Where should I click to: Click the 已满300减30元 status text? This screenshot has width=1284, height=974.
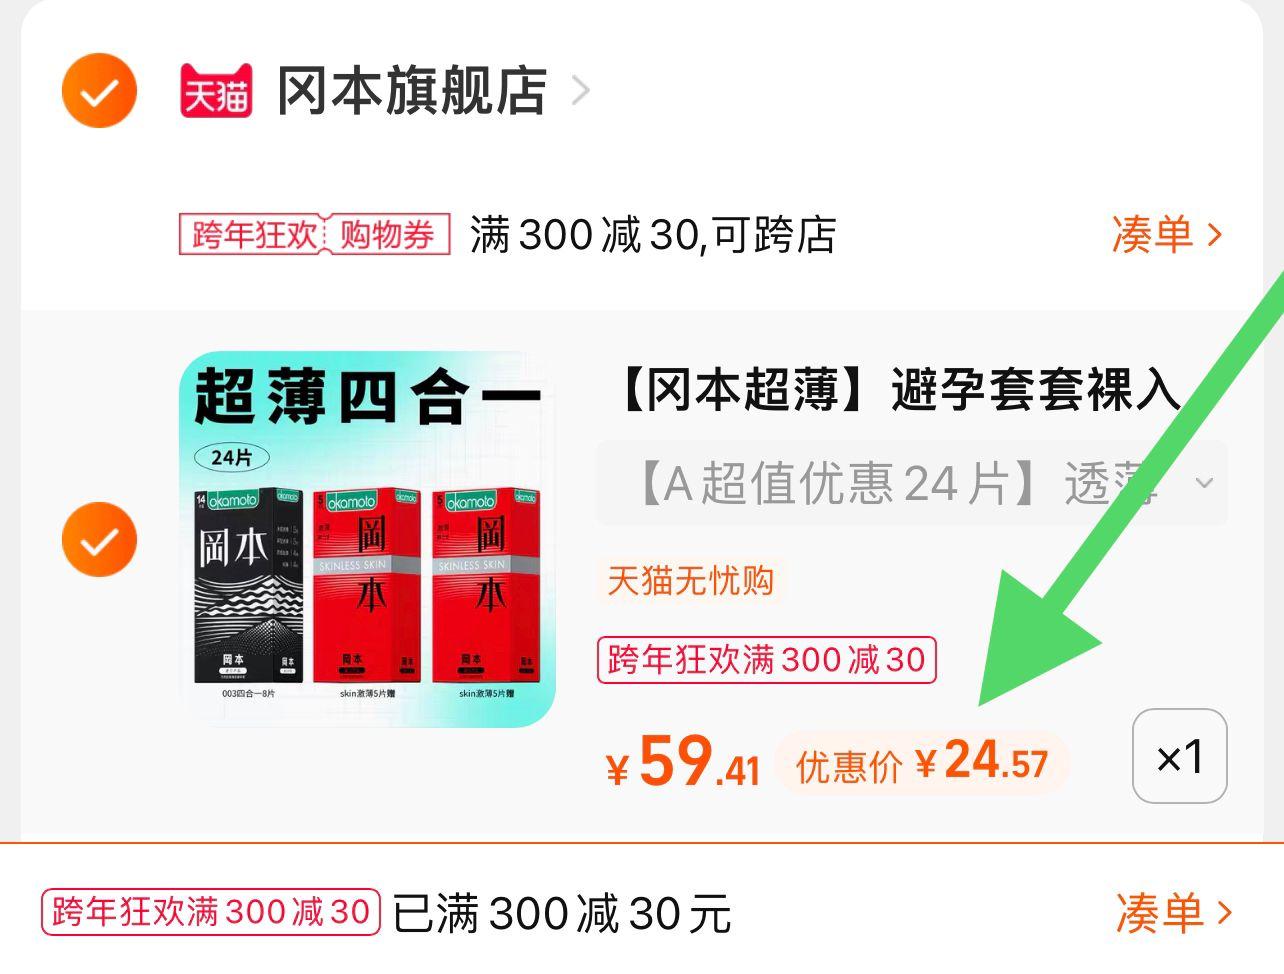562,913
